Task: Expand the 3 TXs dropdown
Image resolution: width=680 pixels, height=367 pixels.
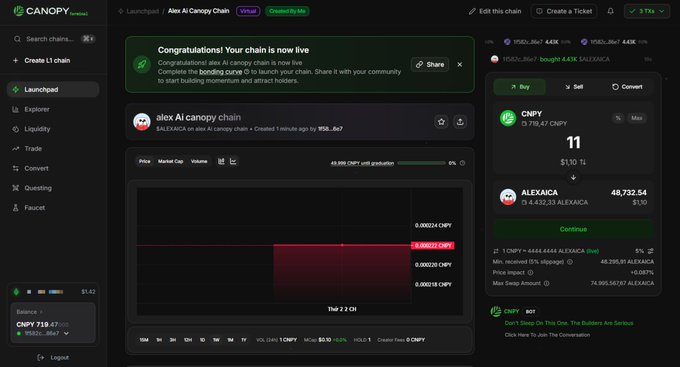Action: [647, 11]
